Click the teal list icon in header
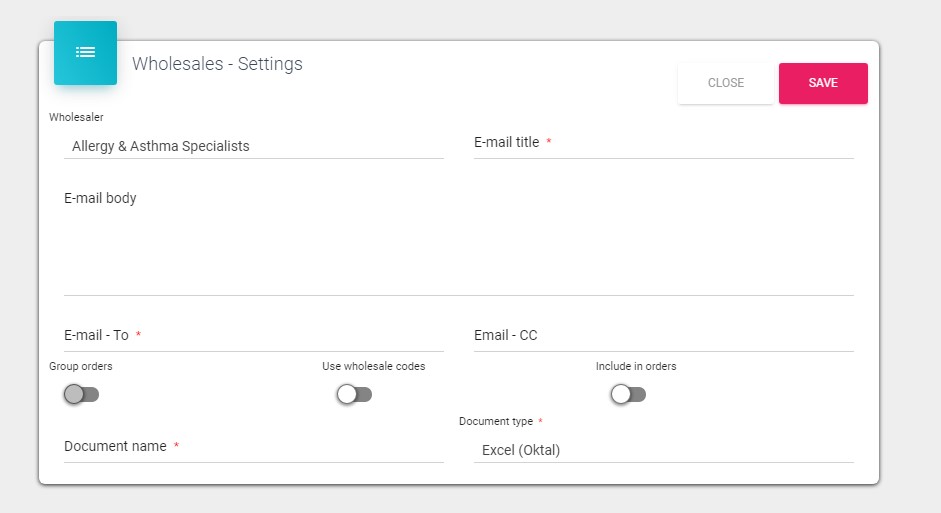 85,52
